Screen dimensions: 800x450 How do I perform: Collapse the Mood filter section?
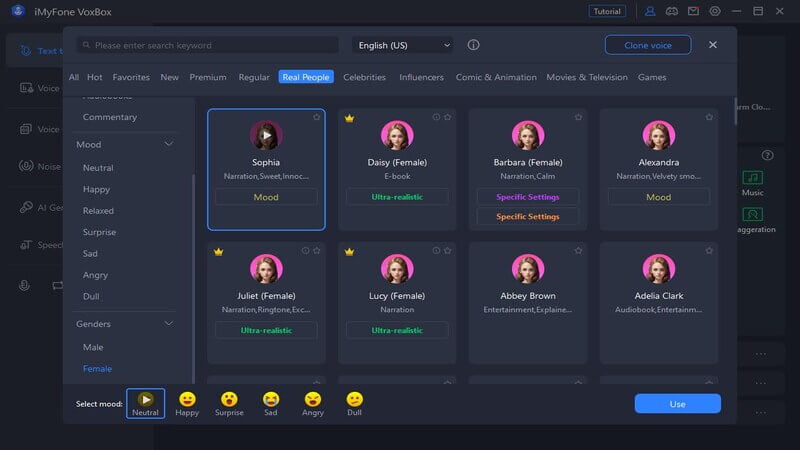point(169,145)
